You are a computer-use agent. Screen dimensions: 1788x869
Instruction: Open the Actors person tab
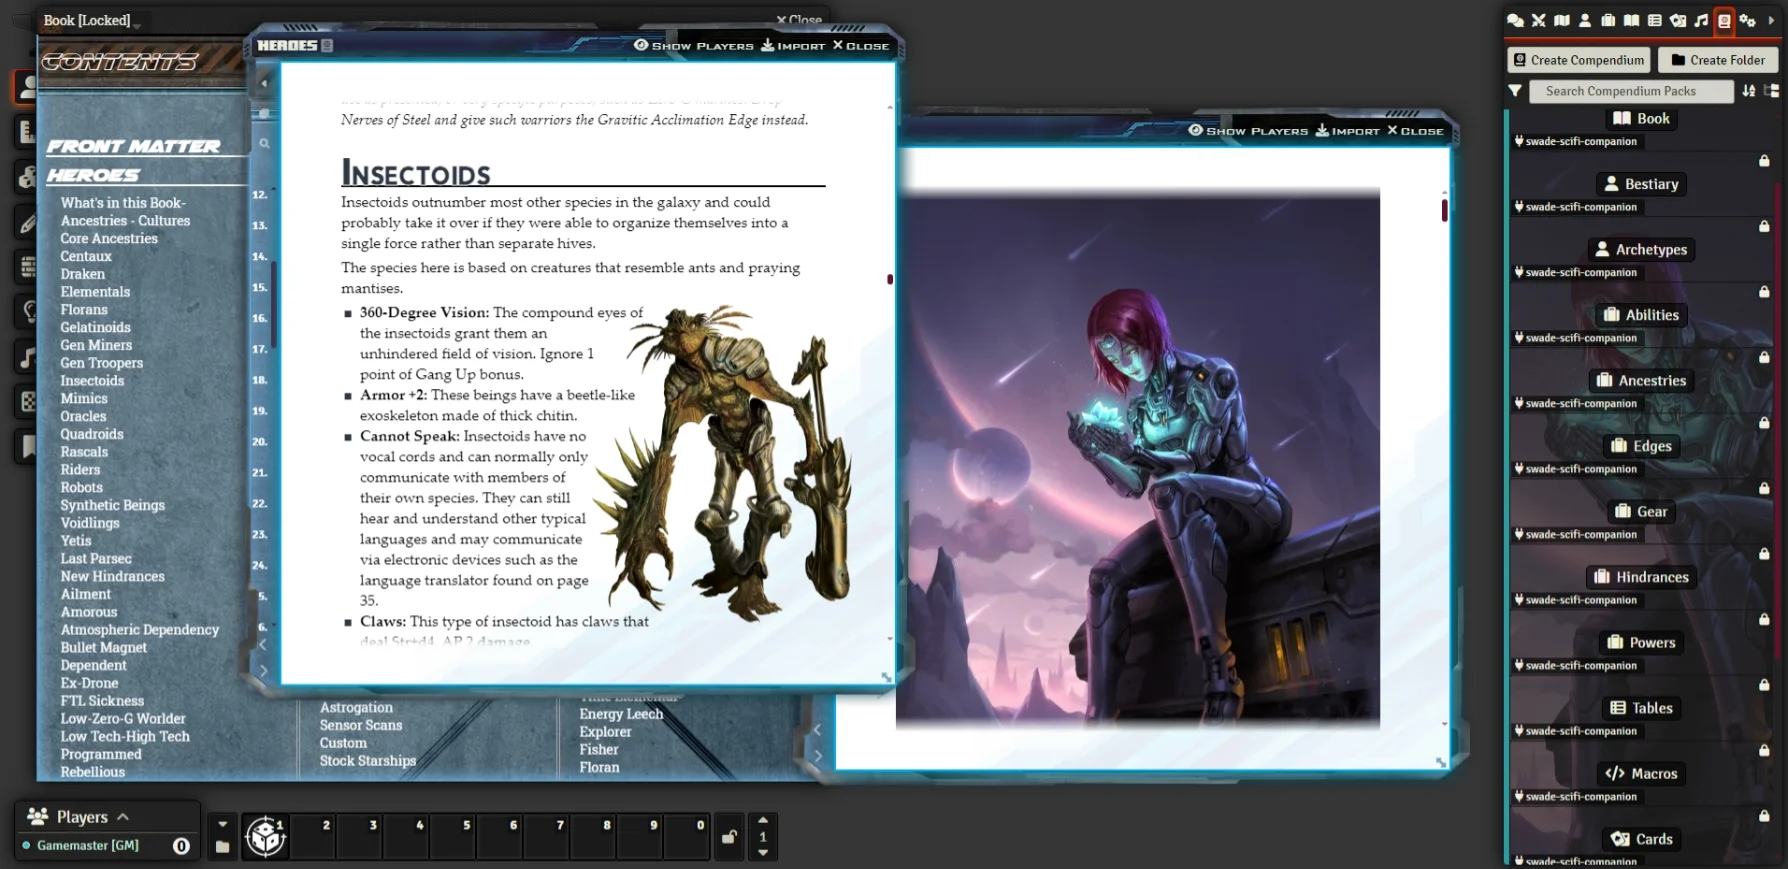point(1585,20)
